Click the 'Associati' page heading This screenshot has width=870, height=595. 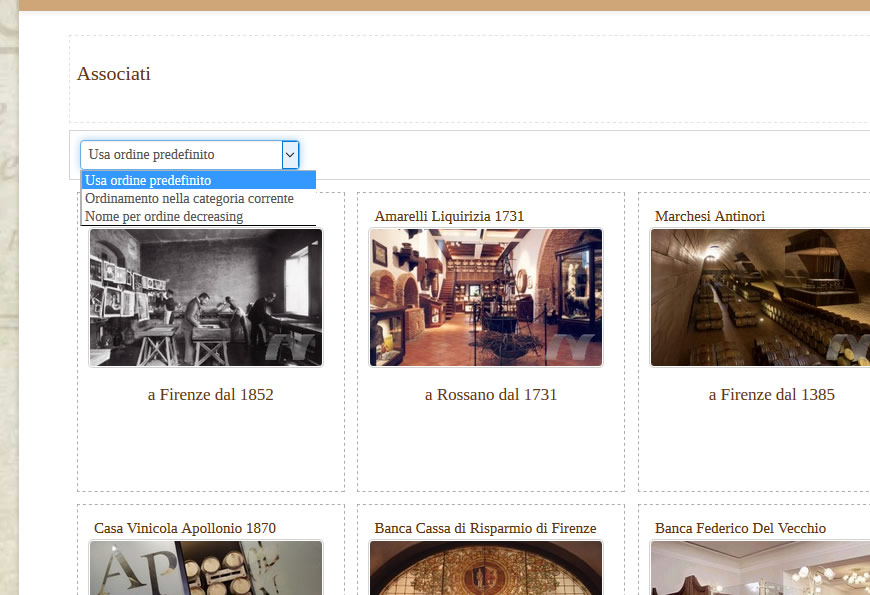click(114, 74)
